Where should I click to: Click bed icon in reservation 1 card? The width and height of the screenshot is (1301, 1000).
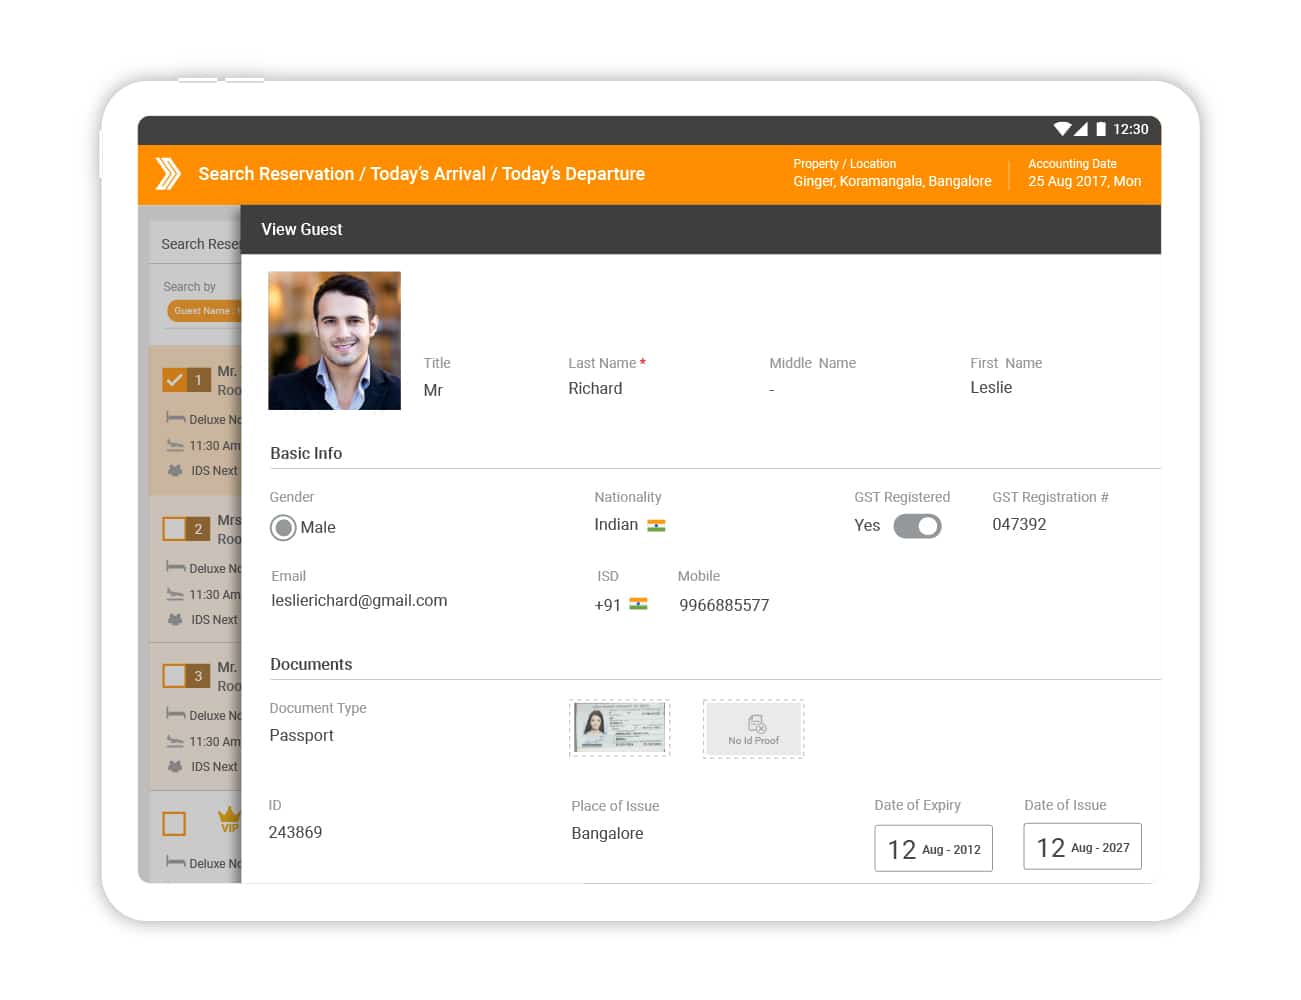pos(175,418)
